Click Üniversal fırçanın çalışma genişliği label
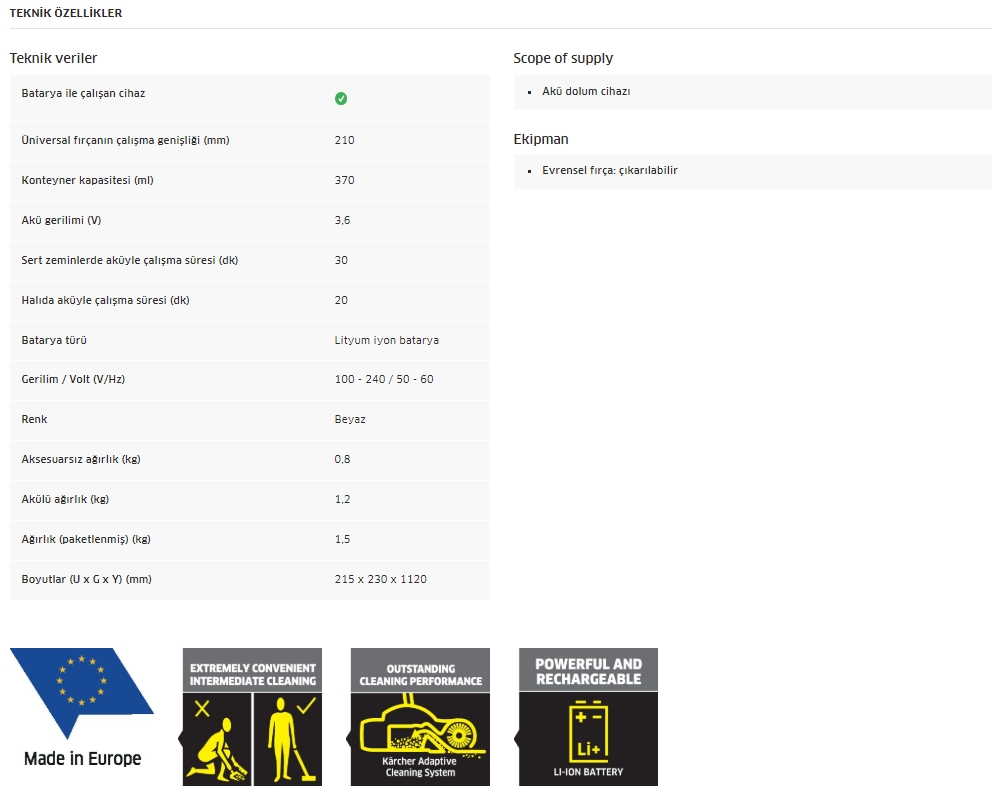 pyautogui.click(x=125, y=140)
